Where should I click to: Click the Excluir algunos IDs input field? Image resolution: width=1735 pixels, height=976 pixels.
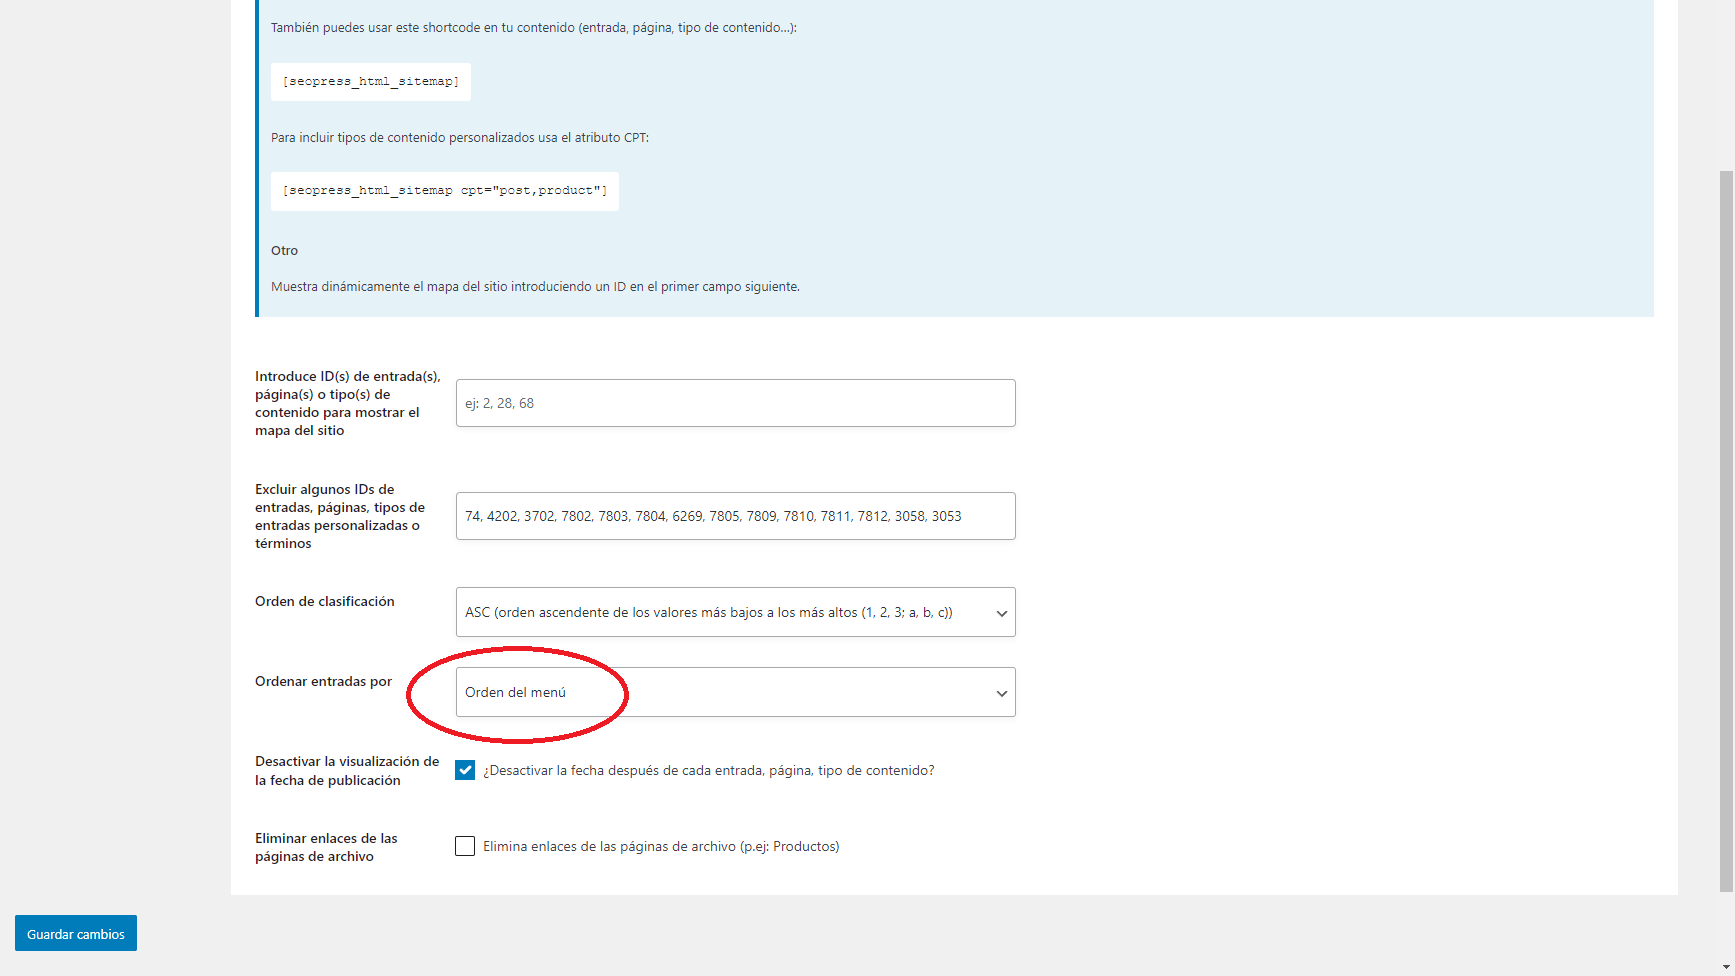(735, 516)
